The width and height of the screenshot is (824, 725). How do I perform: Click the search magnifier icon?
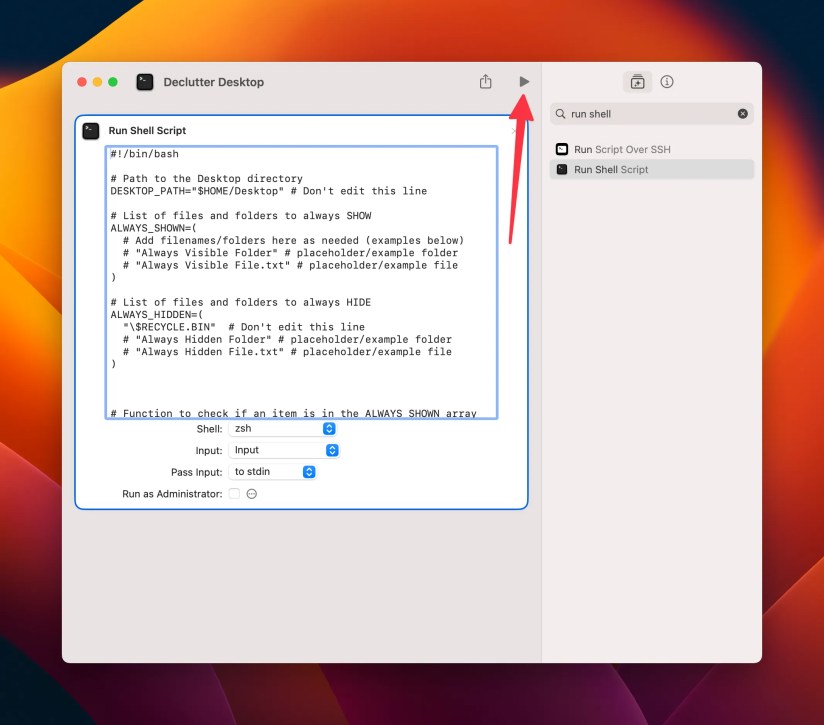pyautogui.click(x=561, y=114)
